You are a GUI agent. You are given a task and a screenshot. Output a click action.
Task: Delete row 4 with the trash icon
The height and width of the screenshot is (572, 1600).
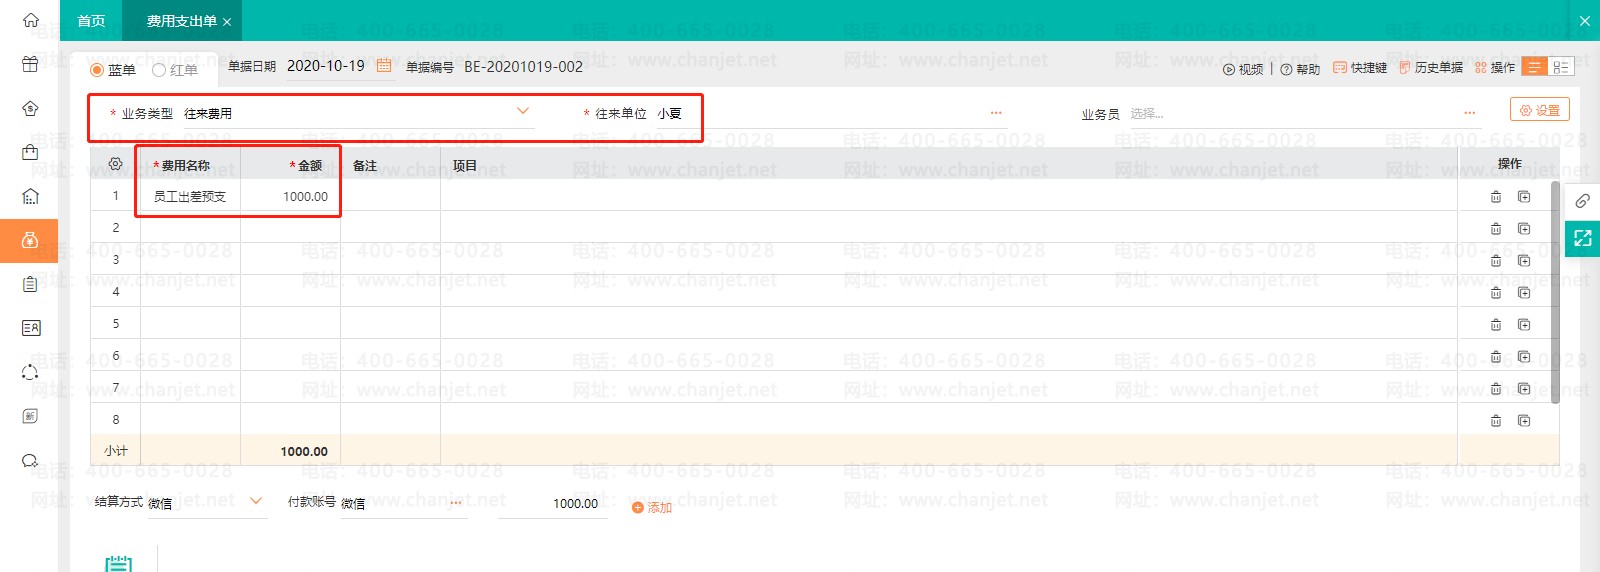(x=1496, y=293)
